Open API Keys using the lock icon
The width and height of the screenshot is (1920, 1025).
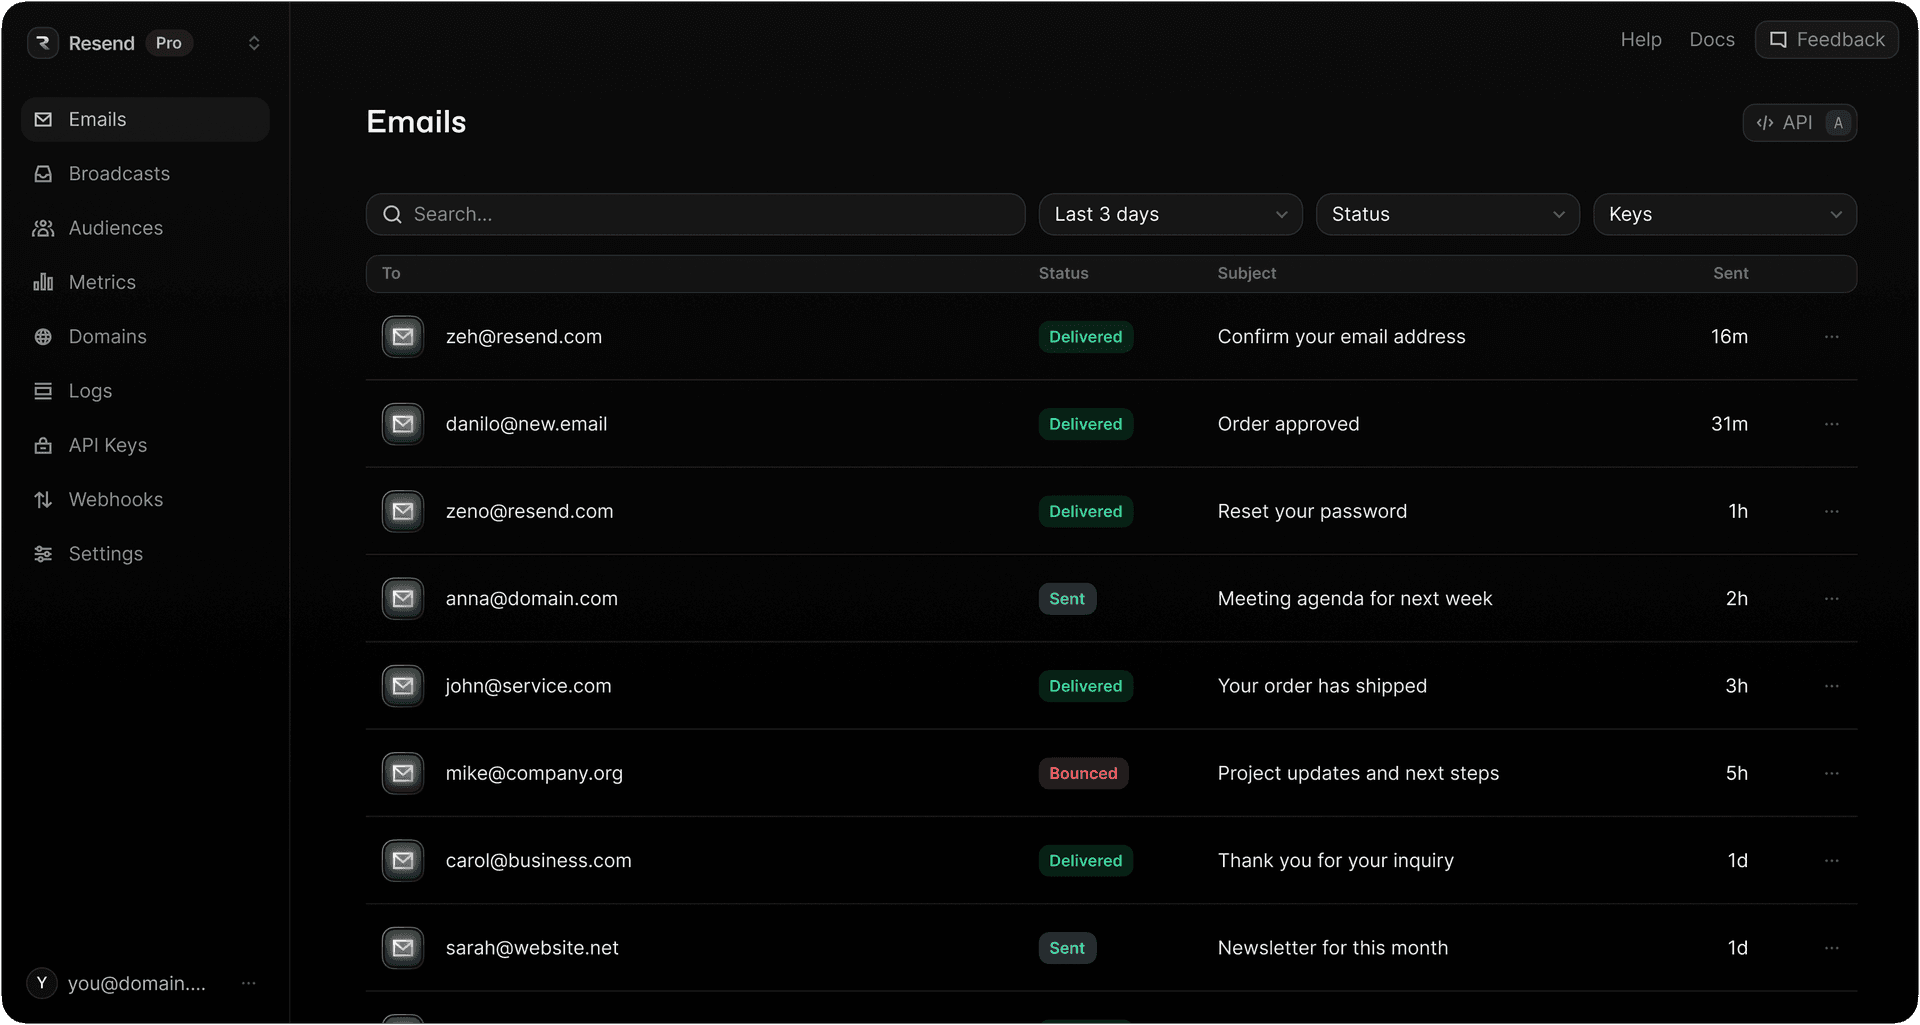[x=43, y=445]
